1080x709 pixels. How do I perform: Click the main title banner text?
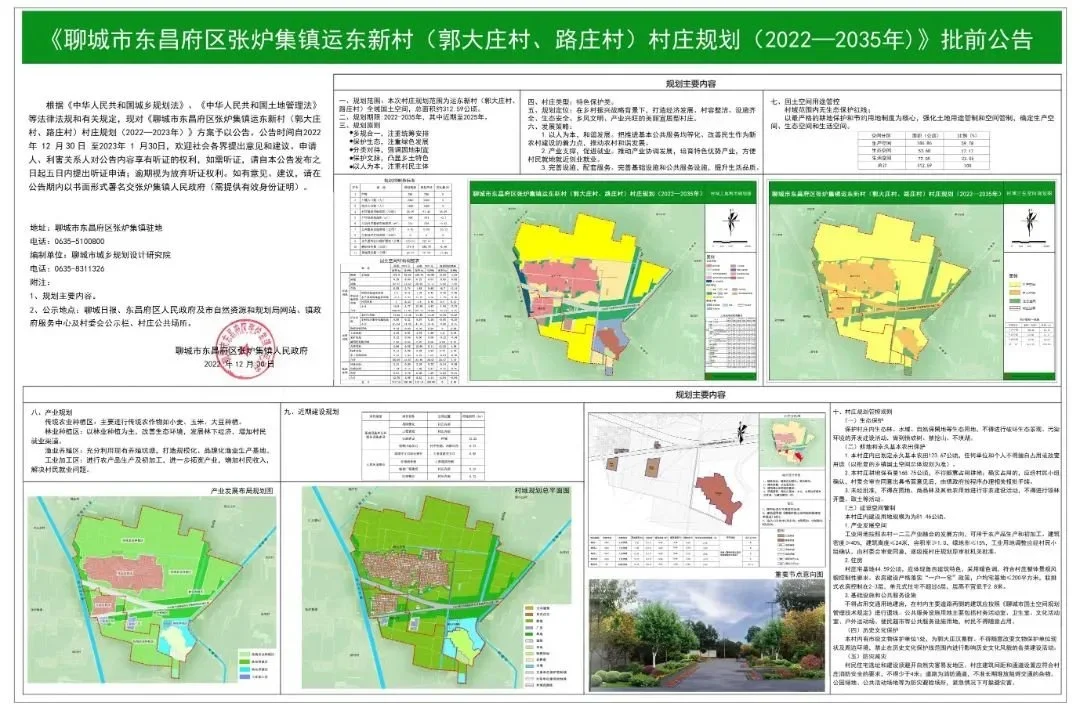pyautogui.click(x=540, y=39)
